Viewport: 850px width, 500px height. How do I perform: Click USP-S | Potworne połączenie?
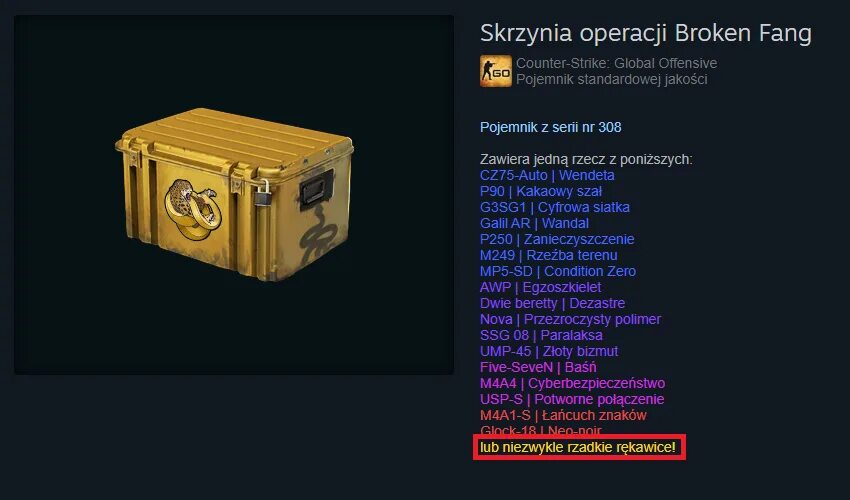click(572, 399)
